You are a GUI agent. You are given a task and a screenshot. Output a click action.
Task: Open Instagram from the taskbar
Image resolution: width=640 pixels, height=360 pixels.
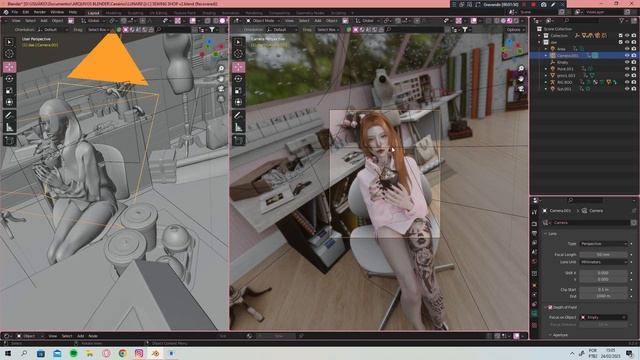tap(139, 353)
